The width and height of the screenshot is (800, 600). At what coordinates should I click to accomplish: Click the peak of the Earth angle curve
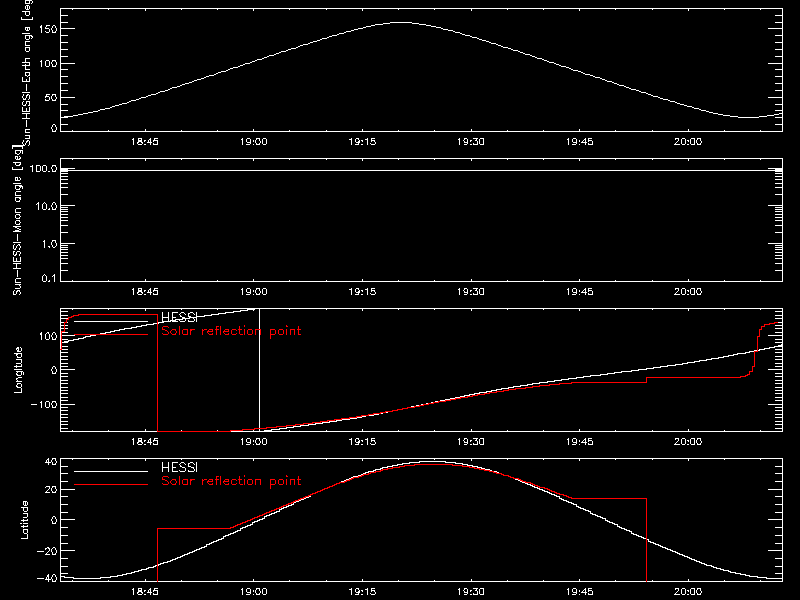403,22
